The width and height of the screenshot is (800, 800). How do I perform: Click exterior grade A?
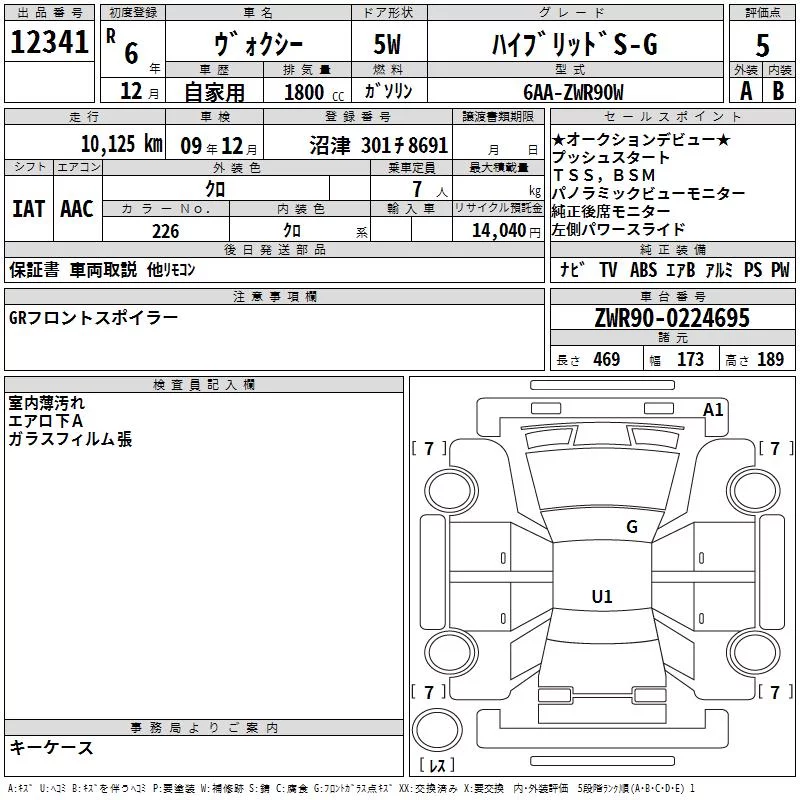point(746,91)
